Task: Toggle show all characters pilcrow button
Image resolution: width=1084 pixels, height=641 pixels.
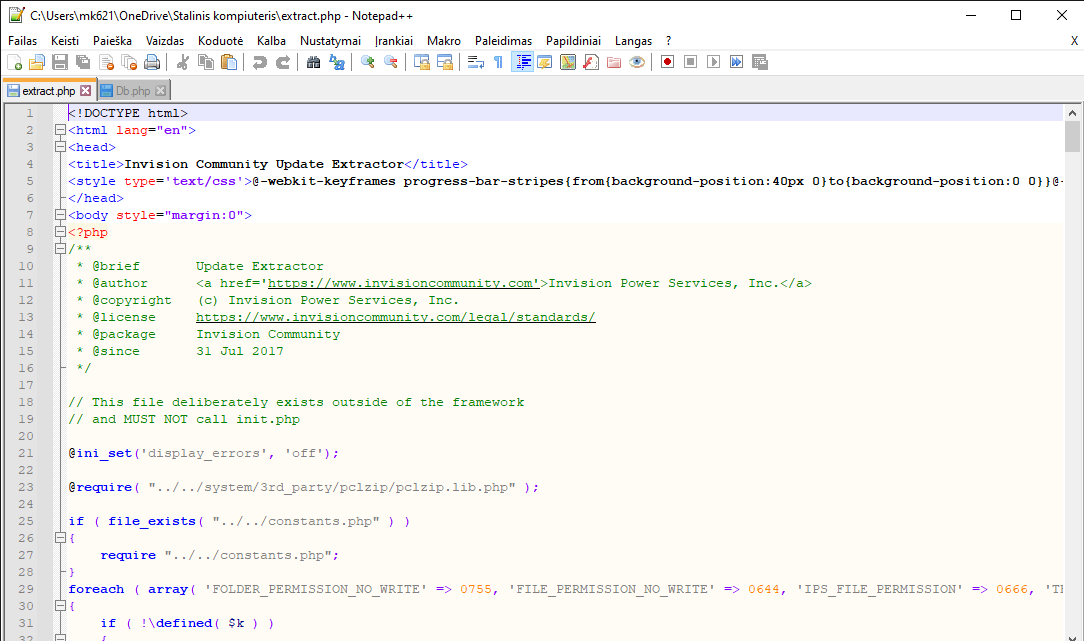Action: tap(498, 62)
